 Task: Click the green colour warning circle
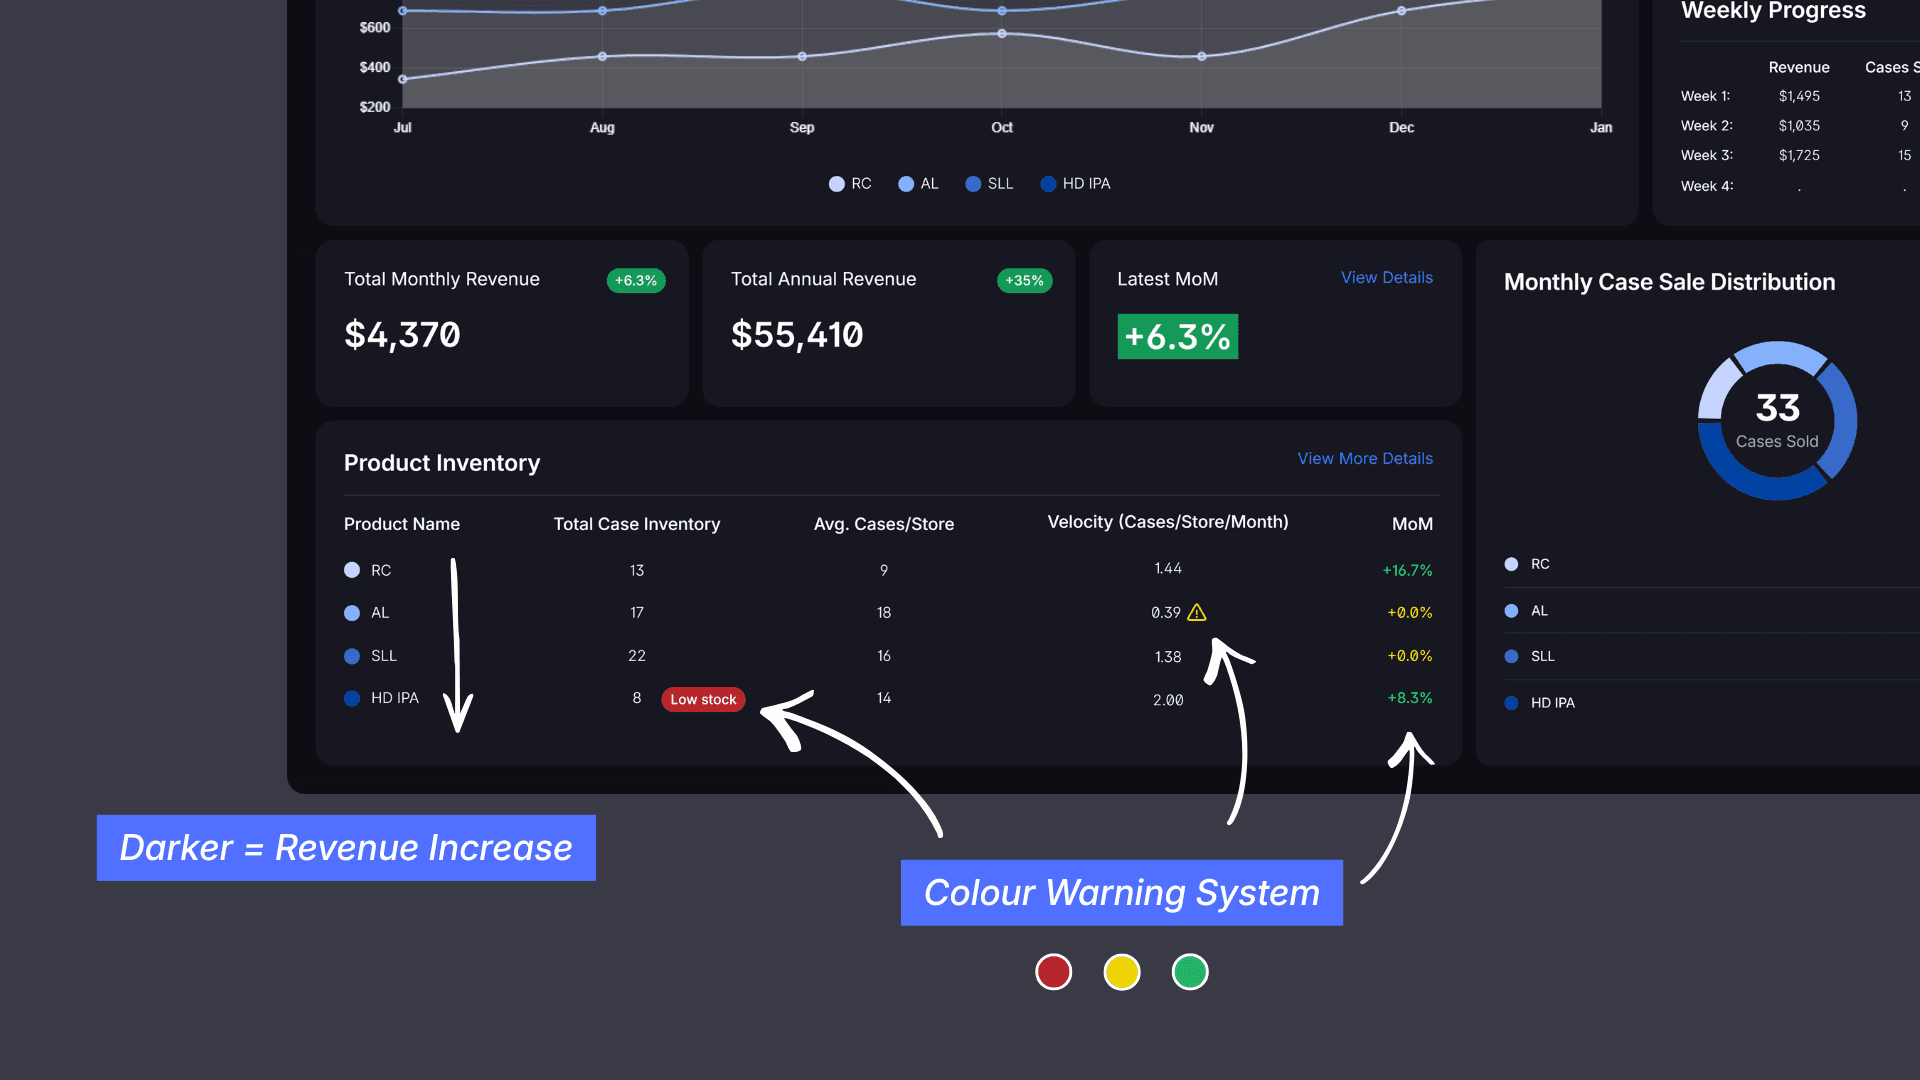pos(1189,972)
